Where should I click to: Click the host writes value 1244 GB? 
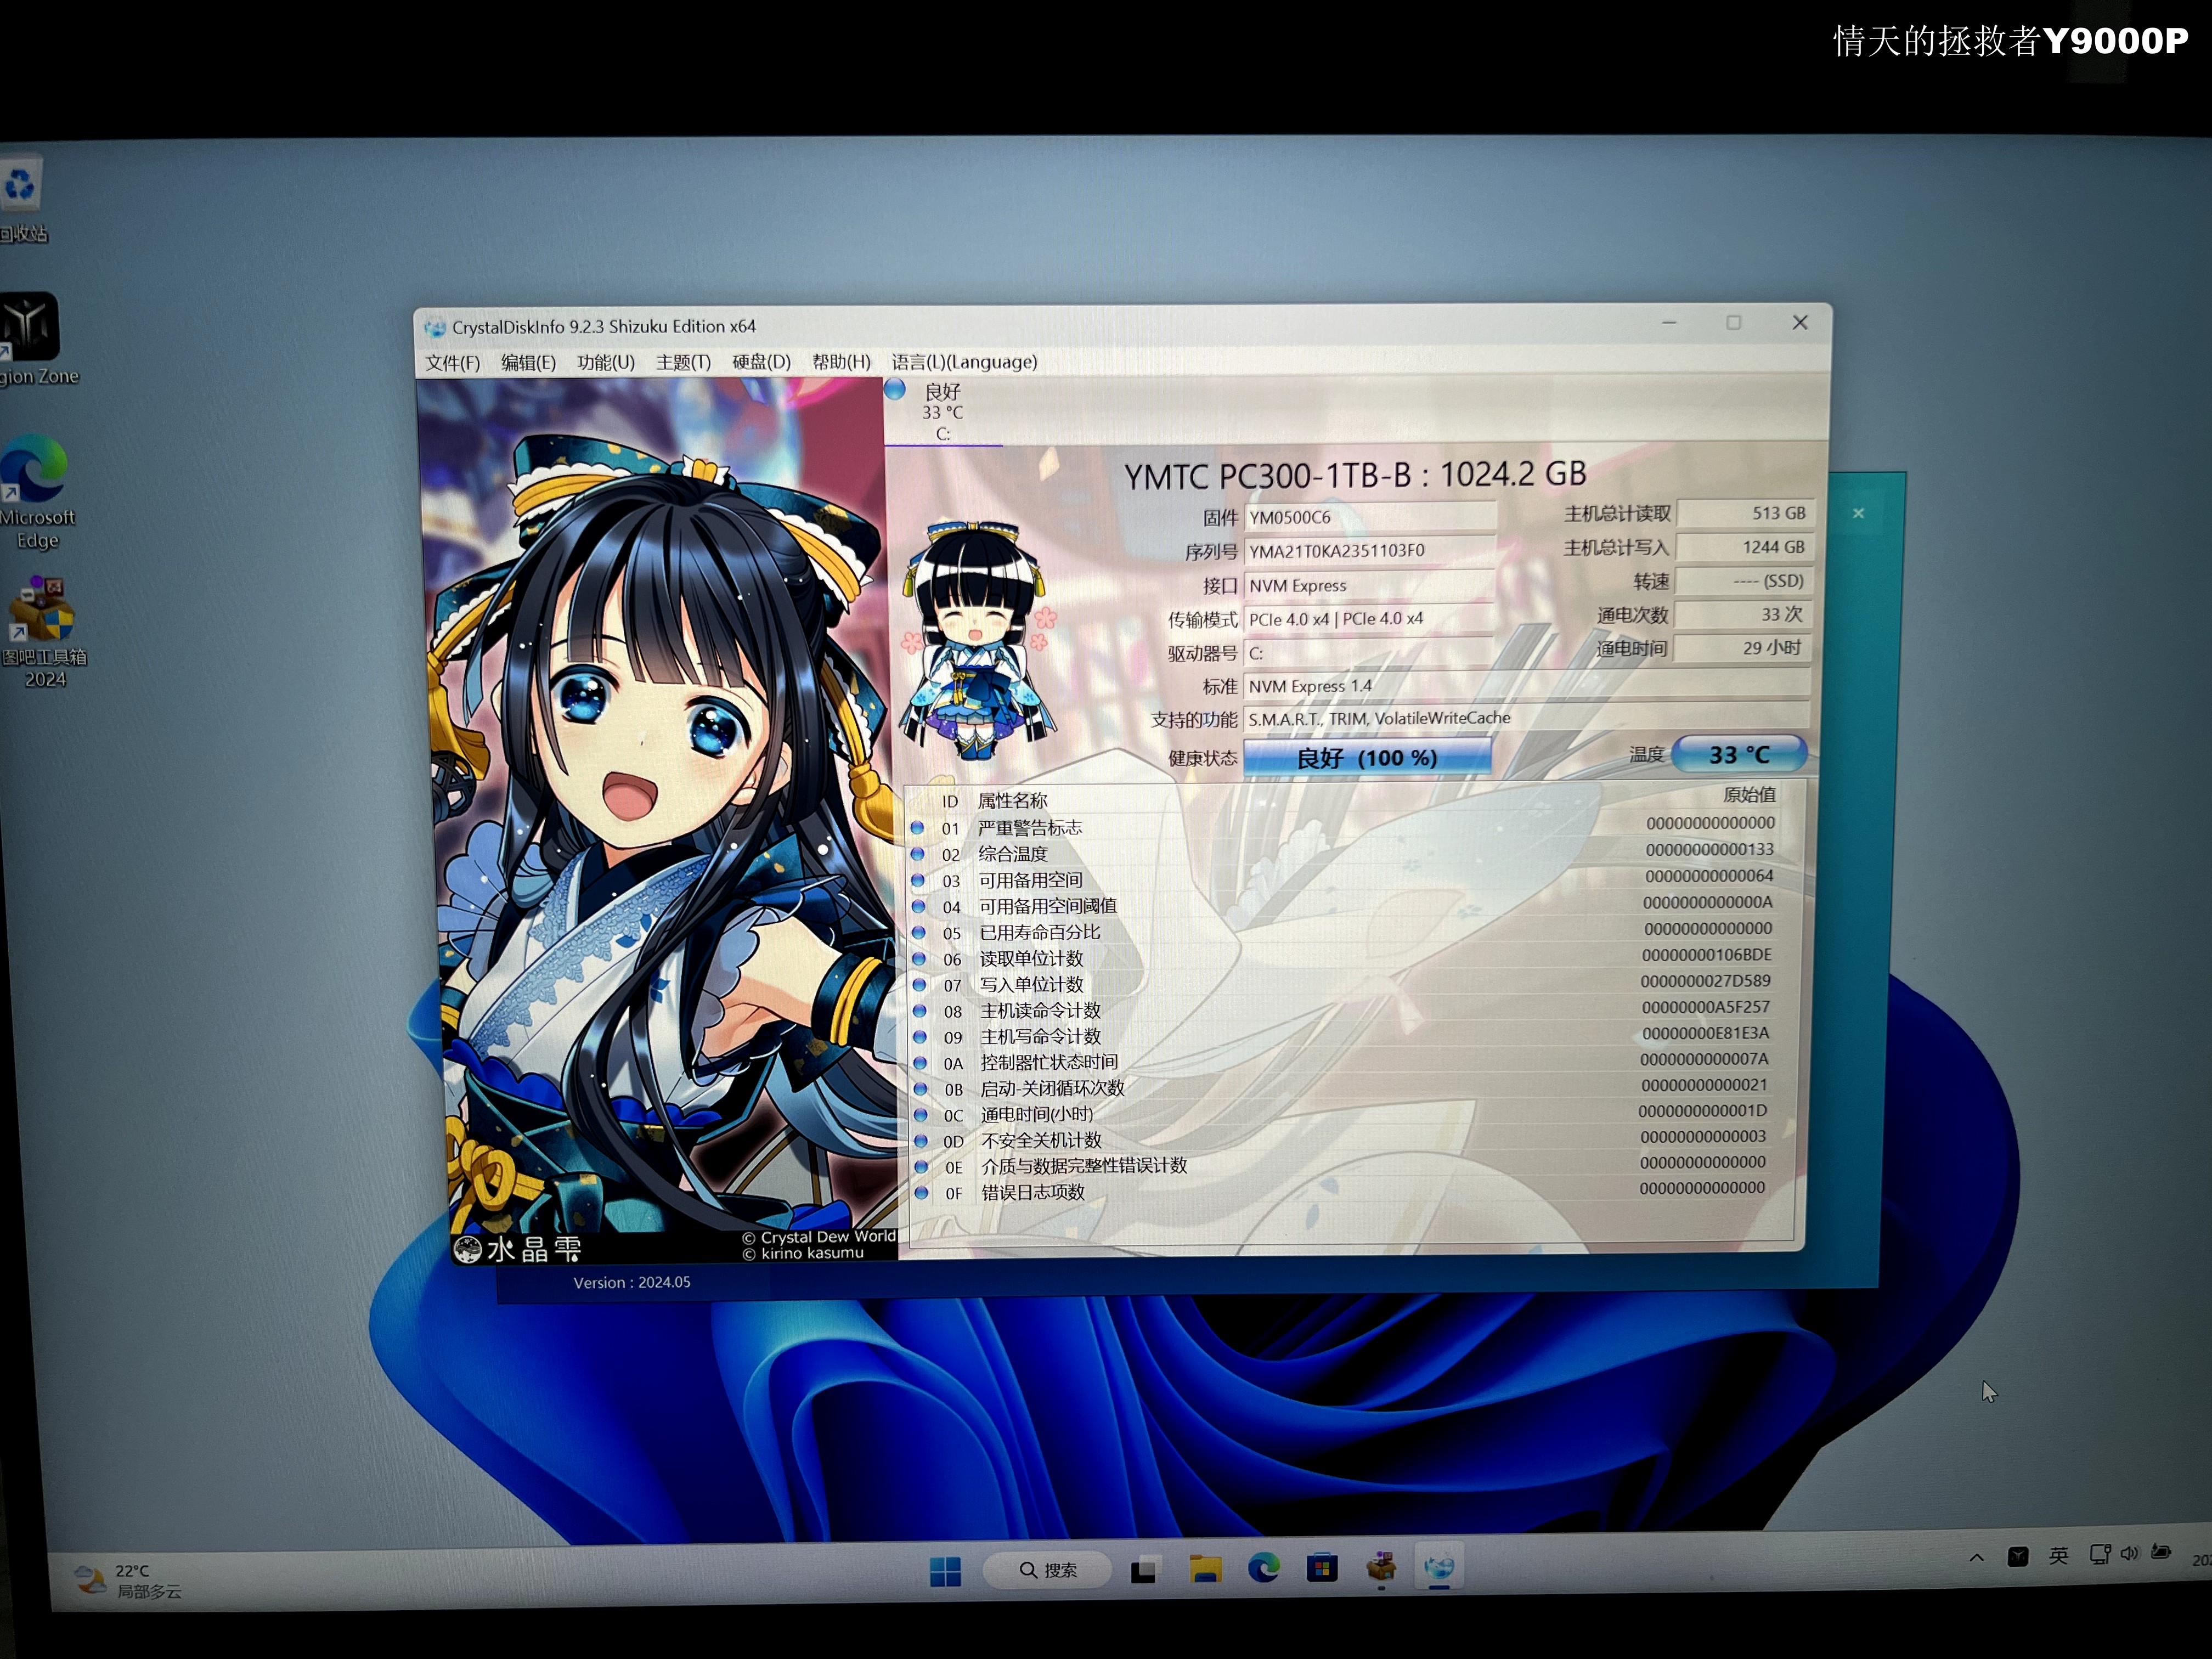click(1745, 547)
